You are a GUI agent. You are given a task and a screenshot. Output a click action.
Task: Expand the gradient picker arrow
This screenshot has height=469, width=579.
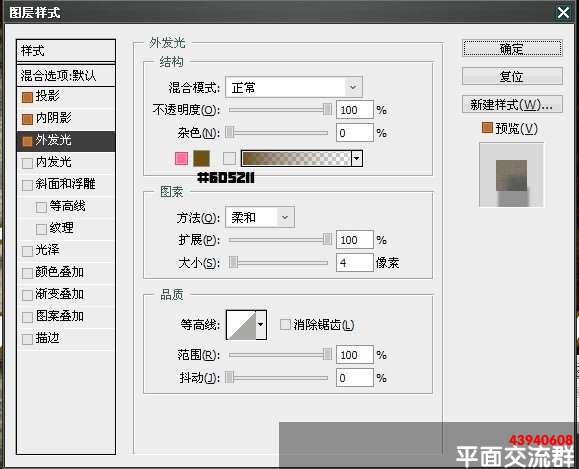coord(357,158)
